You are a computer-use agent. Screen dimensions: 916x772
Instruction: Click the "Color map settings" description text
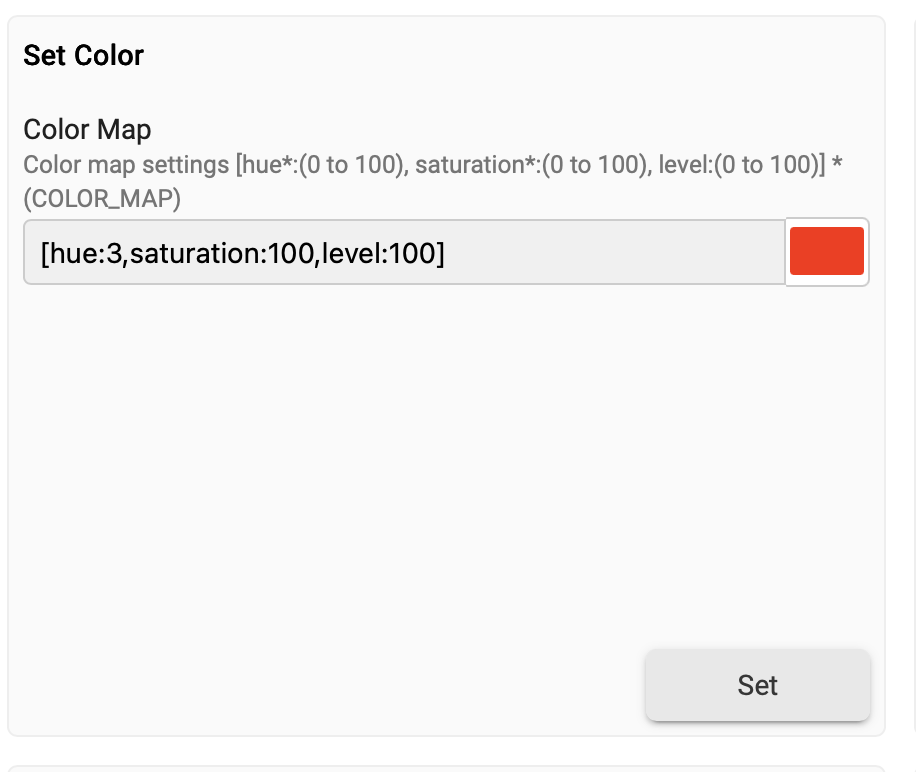tap(126, 165)
